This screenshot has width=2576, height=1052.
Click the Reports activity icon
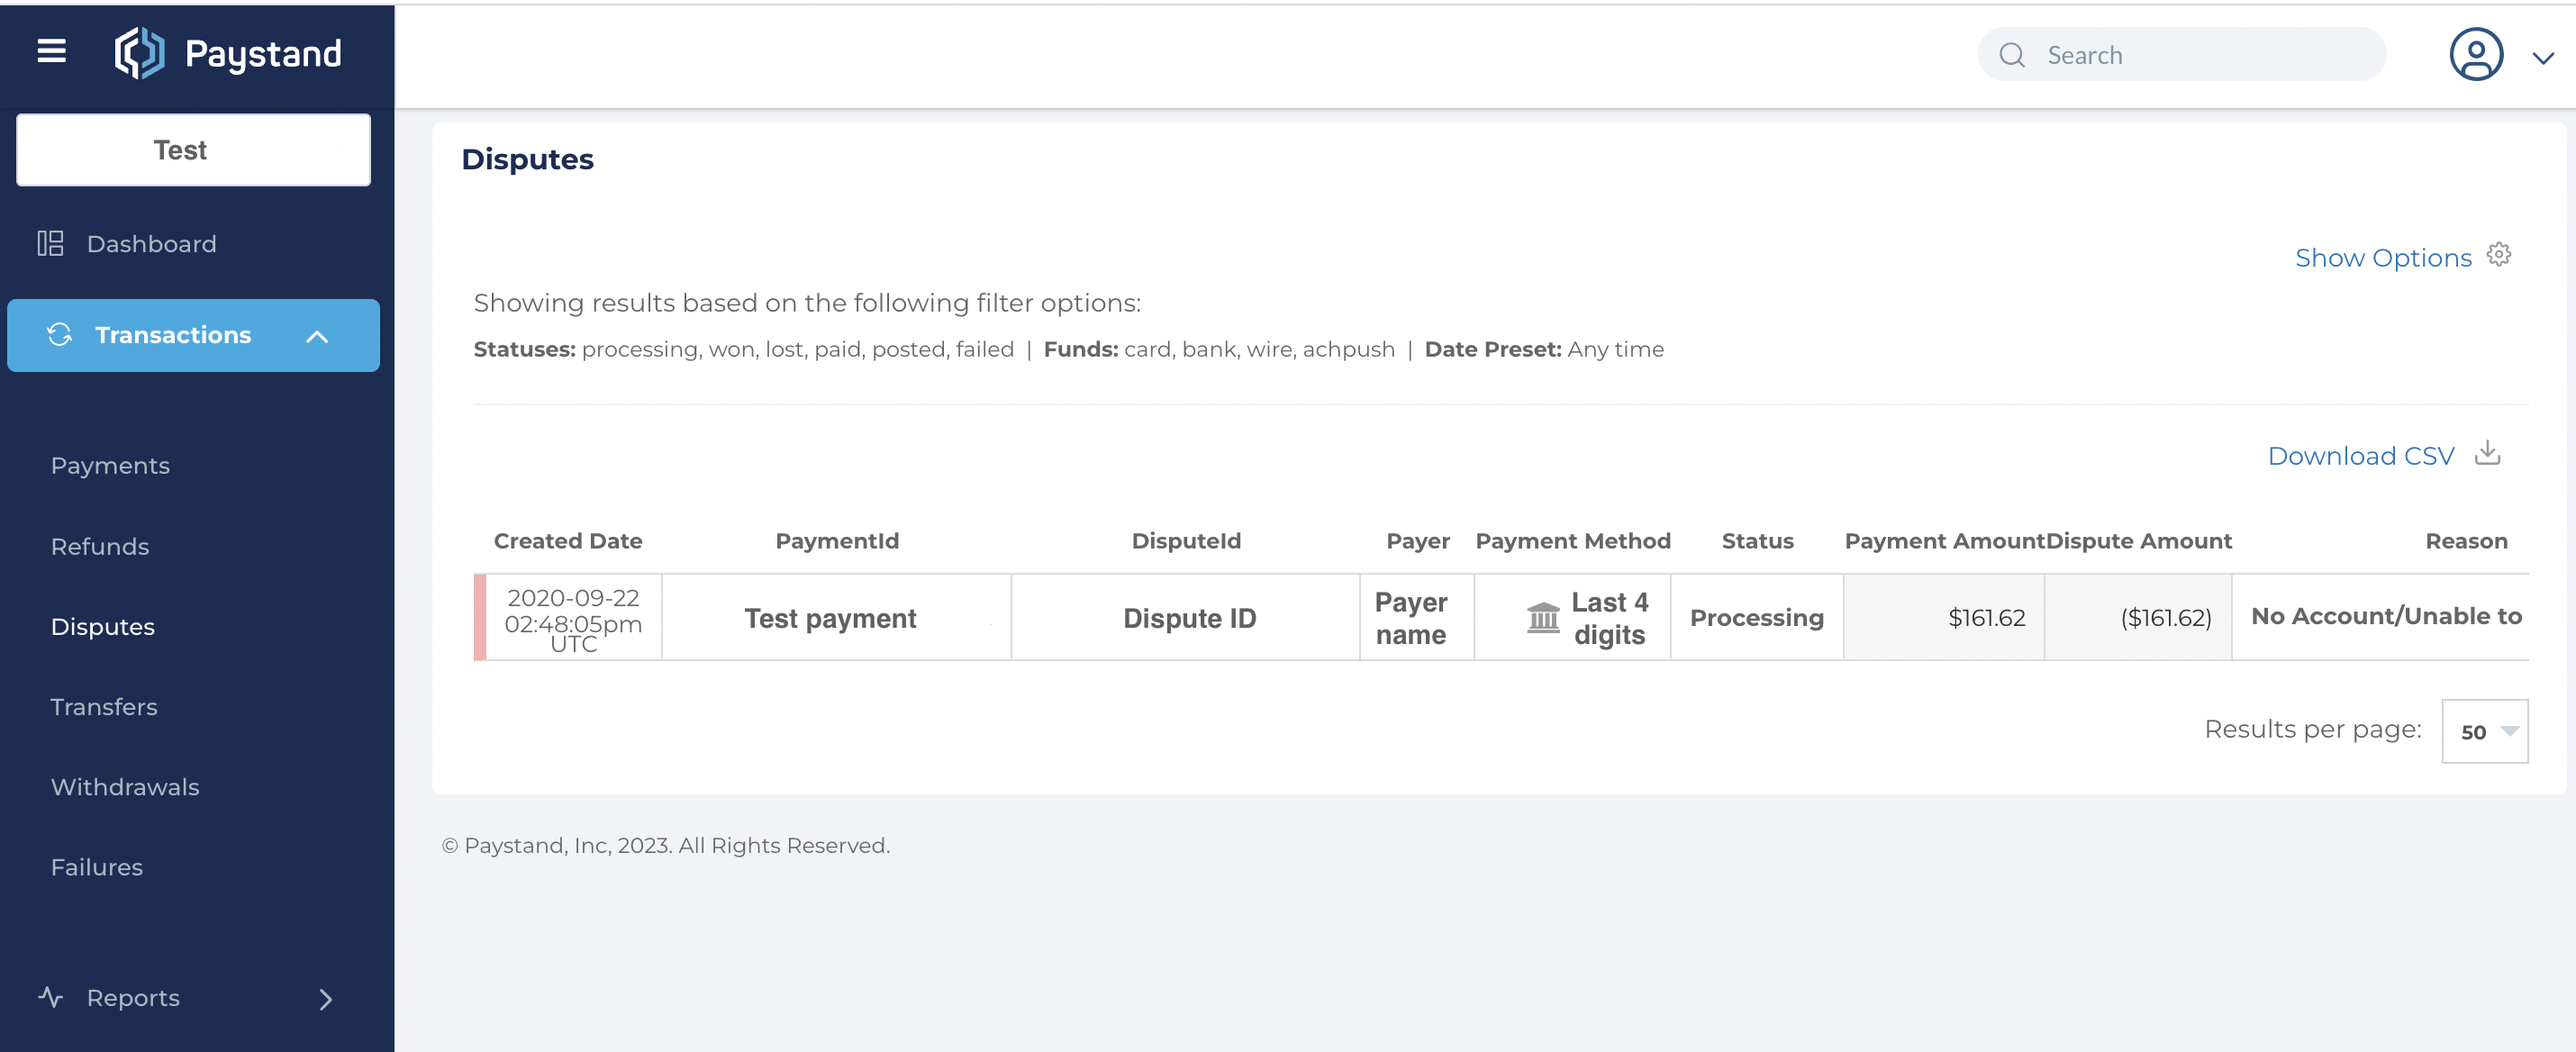(x=50, y=997)
